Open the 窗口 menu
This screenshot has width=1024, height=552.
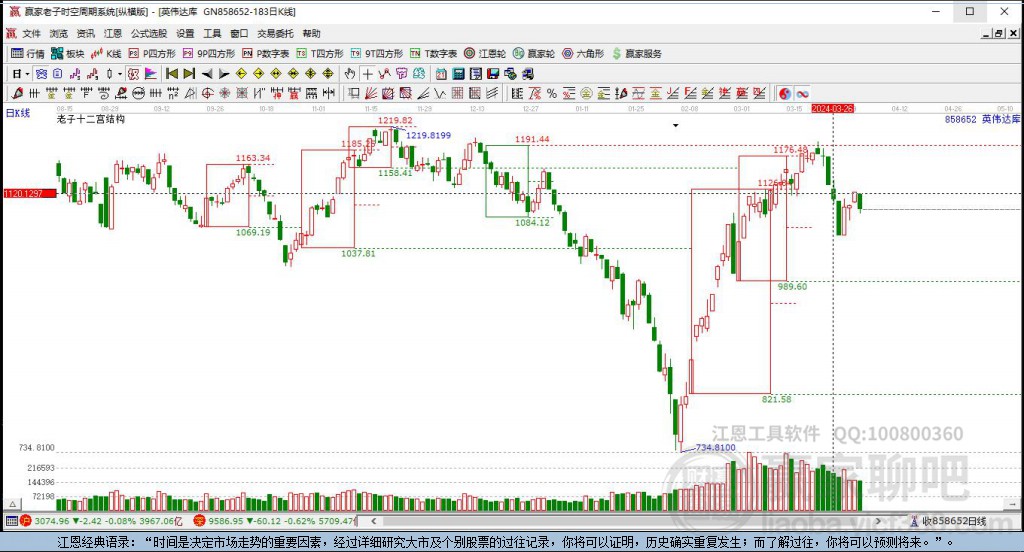[x=239, y=33]
